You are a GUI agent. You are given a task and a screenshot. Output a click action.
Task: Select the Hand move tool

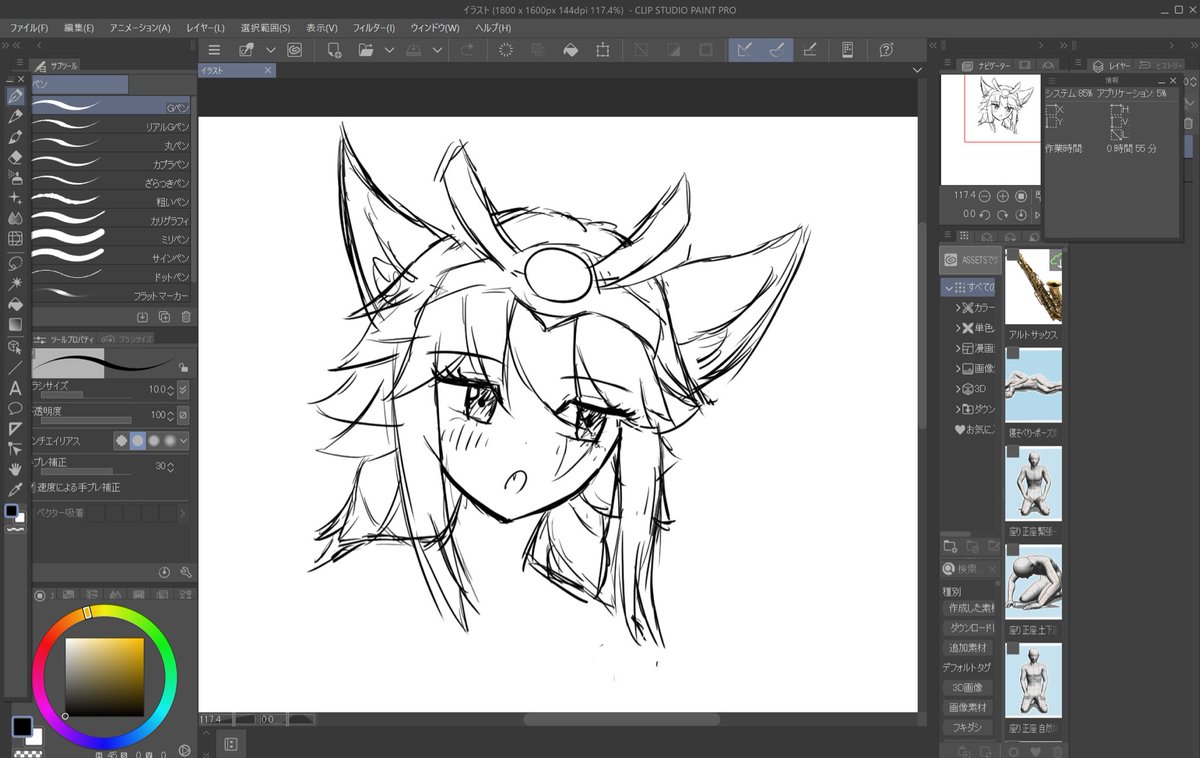(15, 468)
